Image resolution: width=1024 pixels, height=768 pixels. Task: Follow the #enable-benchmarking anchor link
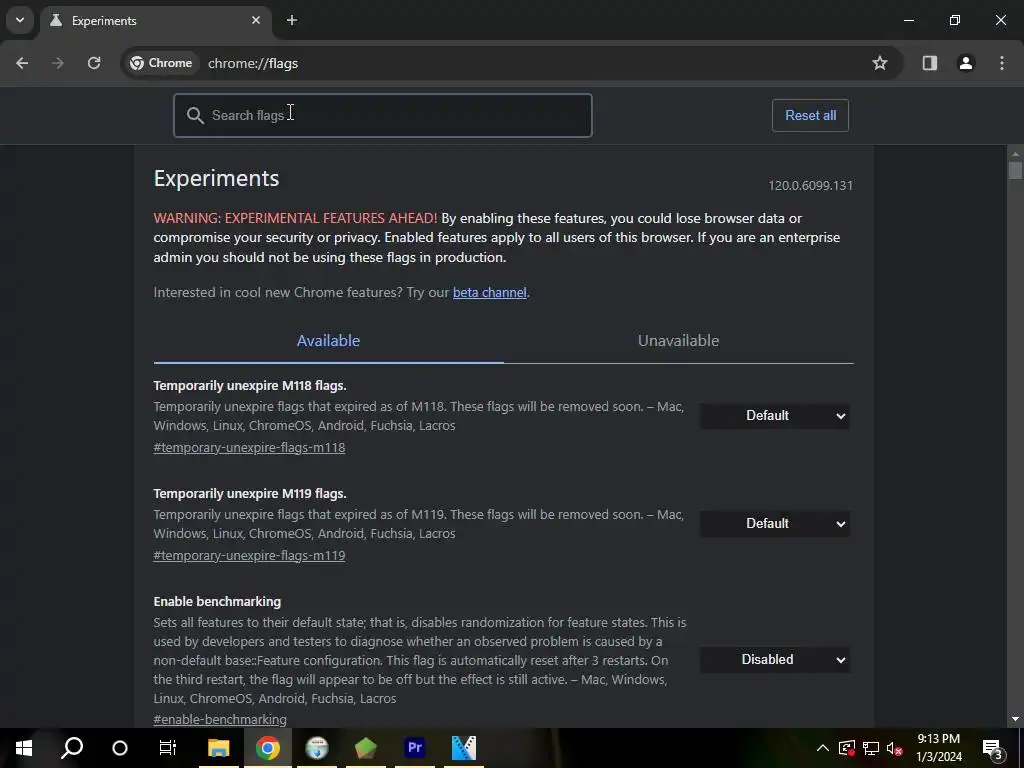tap(220, 719)
